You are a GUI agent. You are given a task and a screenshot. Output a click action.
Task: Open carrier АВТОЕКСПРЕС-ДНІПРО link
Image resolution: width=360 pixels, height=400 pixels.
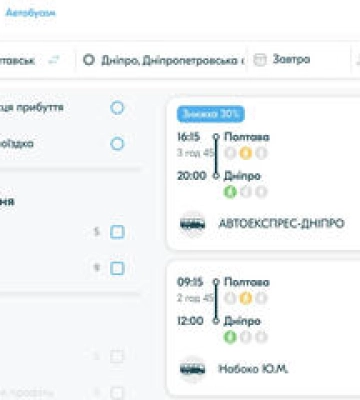[x=282, y=223]
